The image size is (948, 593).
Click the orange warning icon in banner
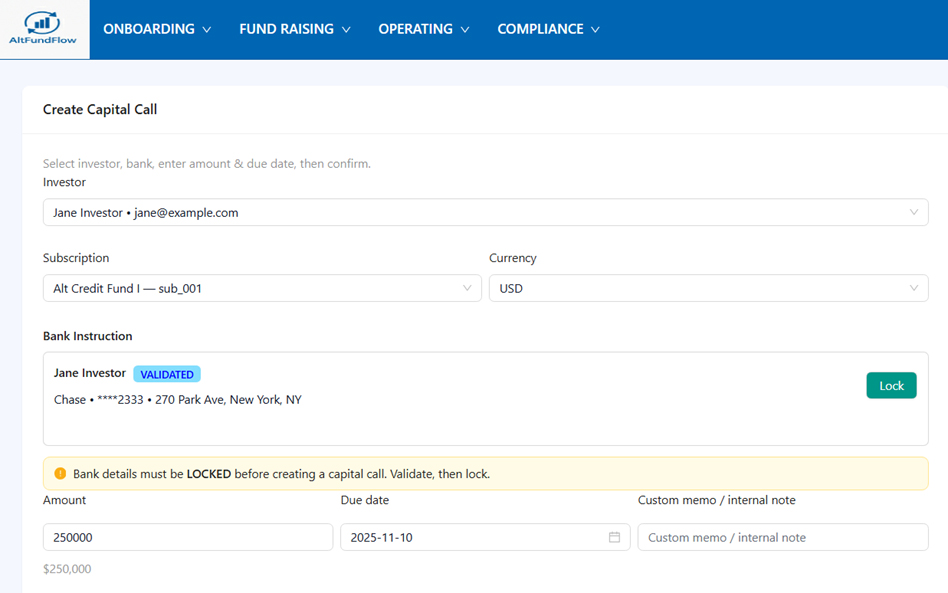(60, 474)
